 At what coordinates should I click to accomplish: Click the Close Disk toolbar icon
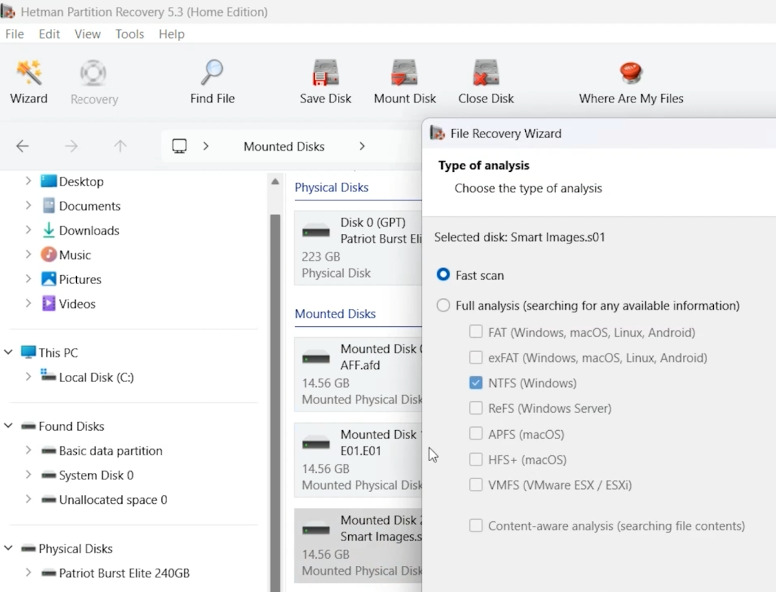pyautogui.click(x=485, y=73)
